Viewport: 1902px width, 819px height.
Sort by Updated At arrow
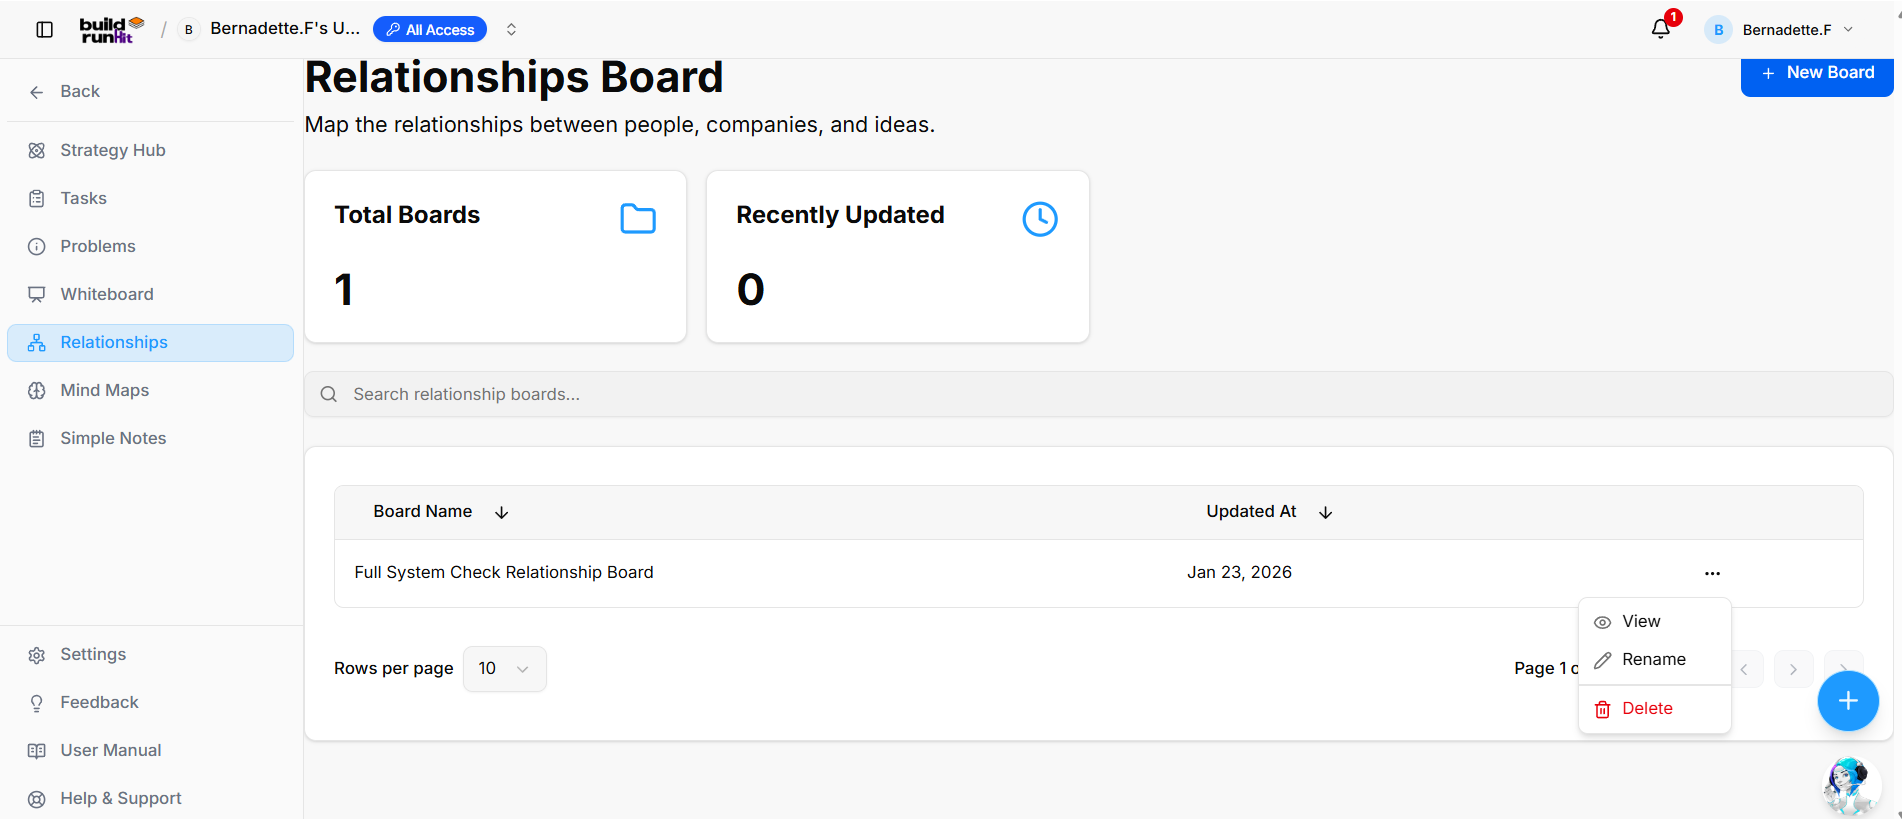pos(1326,512)
